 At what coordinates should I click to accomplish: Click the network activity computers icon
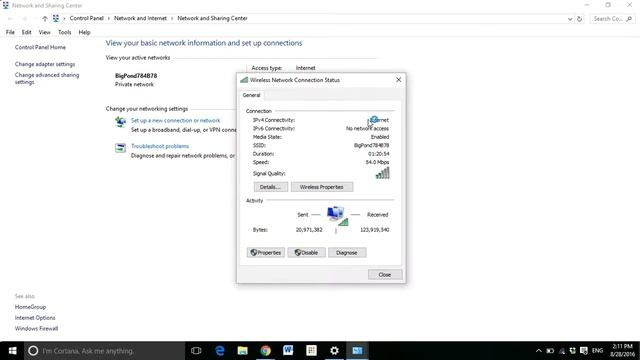pyautogui.click(x=337, y=216)
